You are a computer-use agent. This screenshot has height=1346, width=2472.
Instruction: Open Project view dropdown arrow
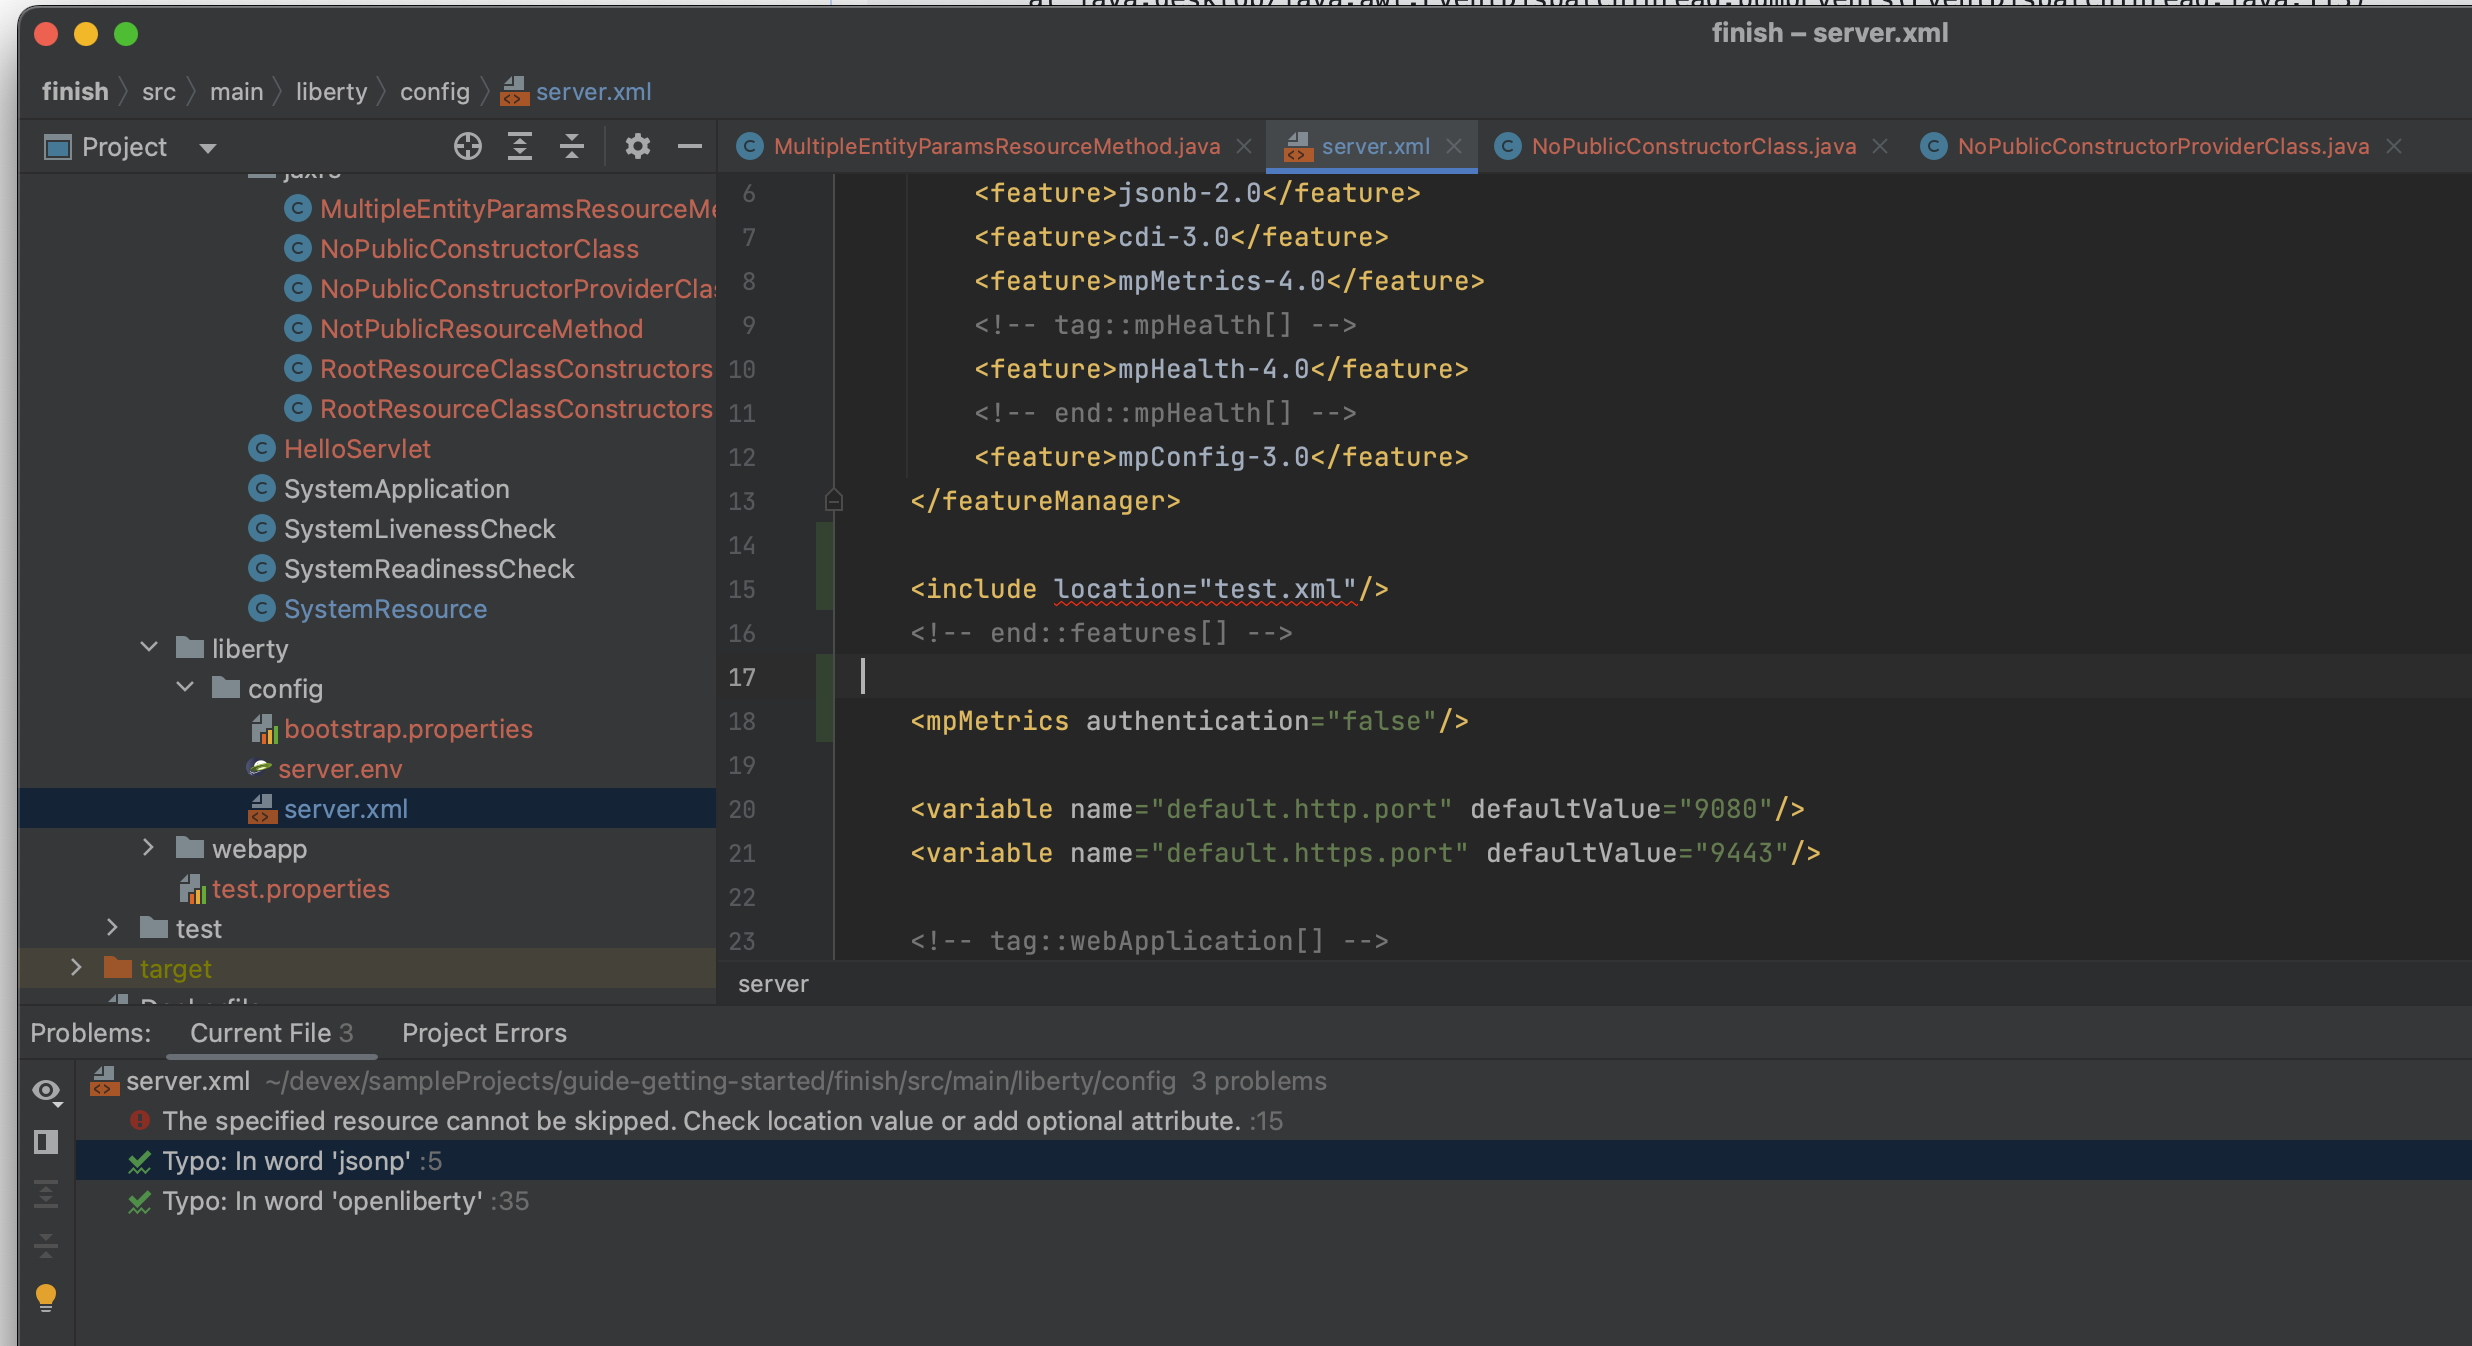(208, 148)
